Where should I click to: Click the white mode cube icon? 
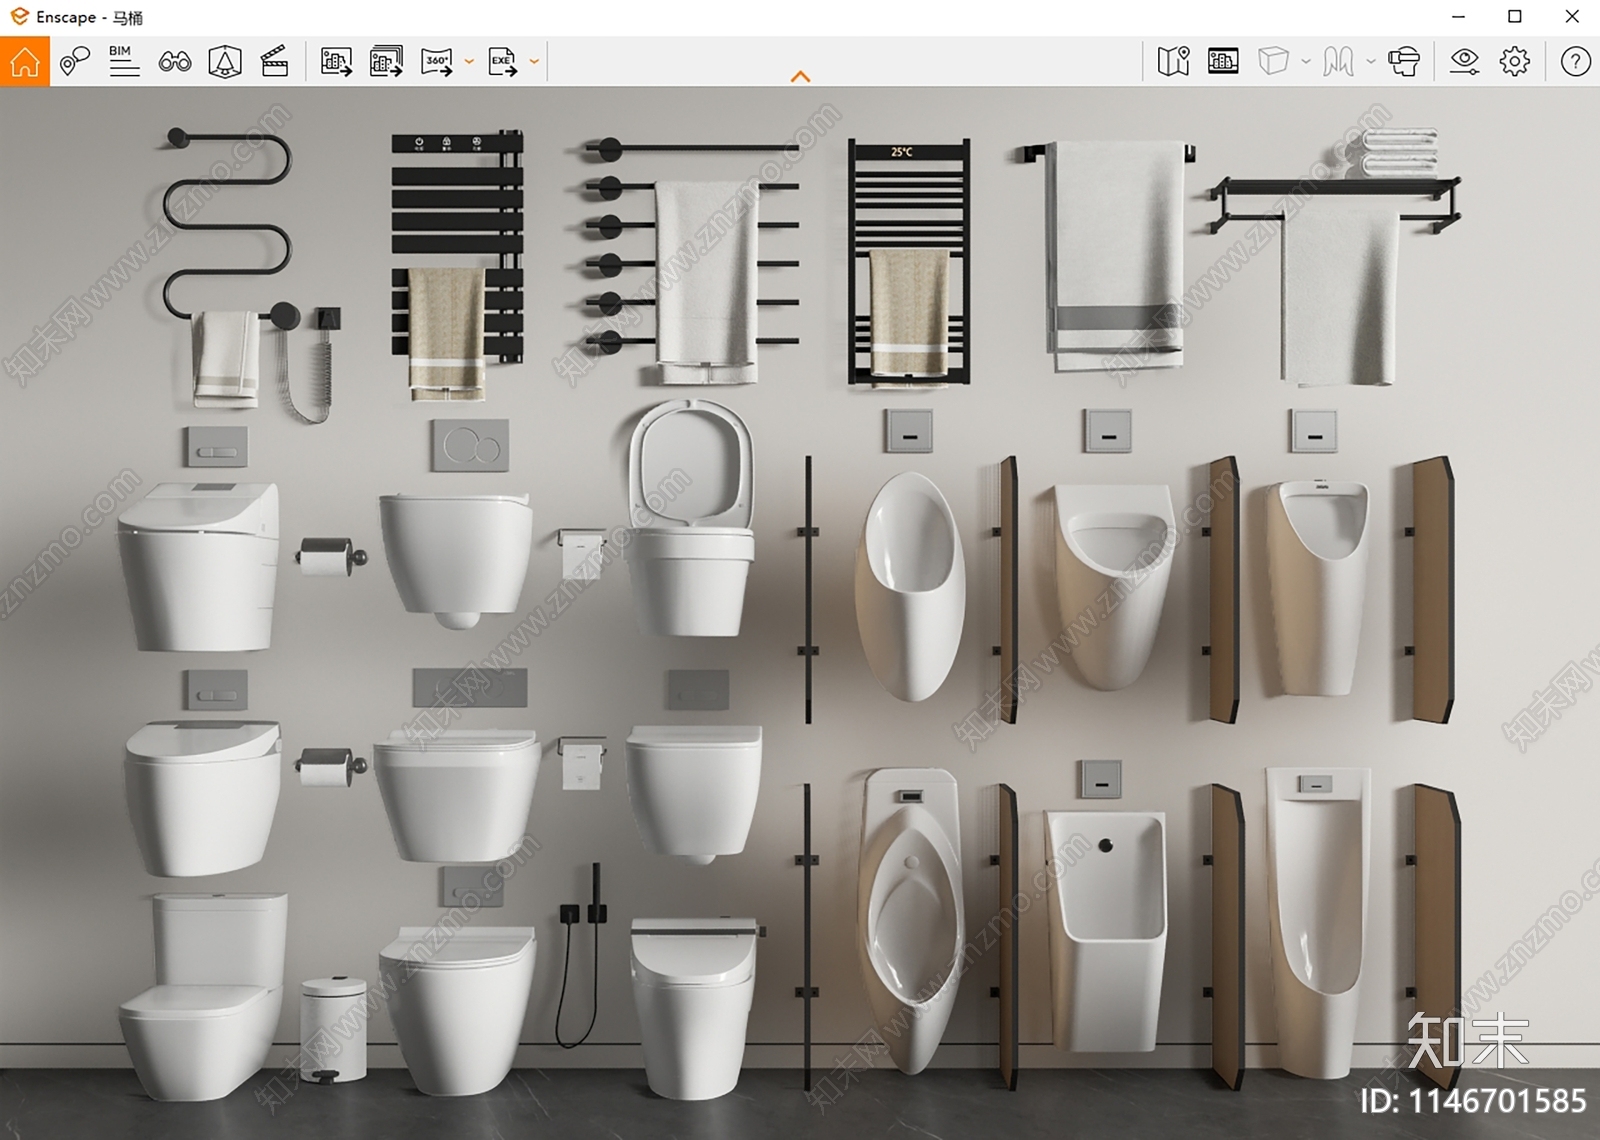click(x=1273, y=62)
